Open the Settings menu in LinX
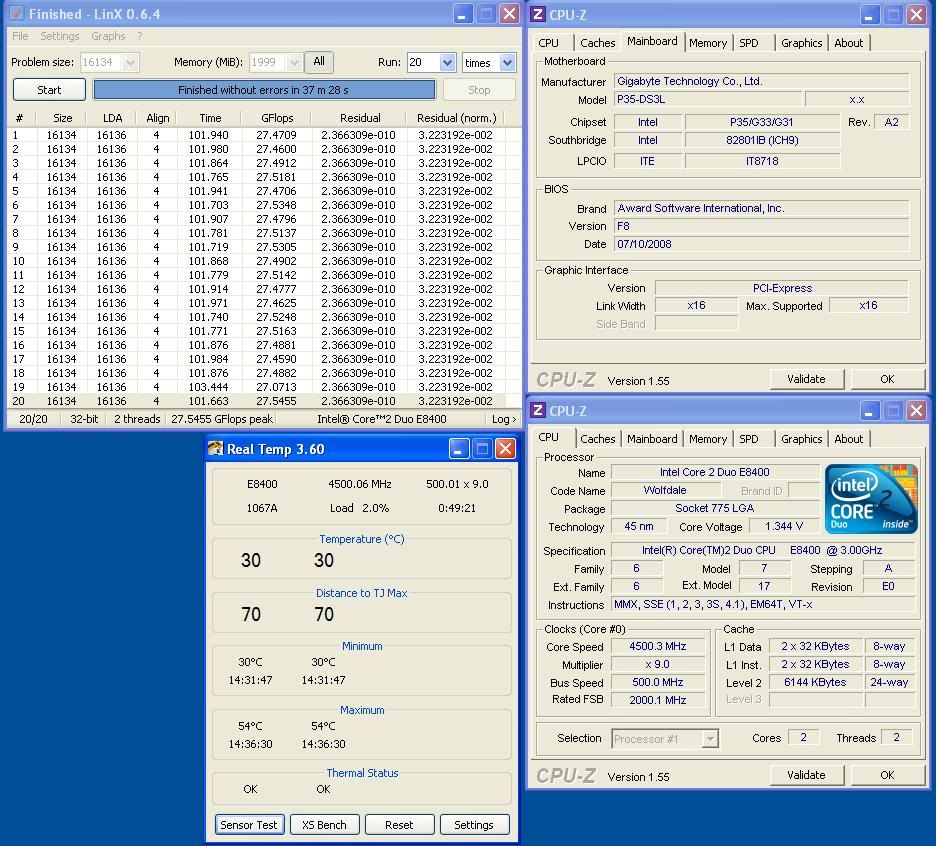 pos(60,36)
